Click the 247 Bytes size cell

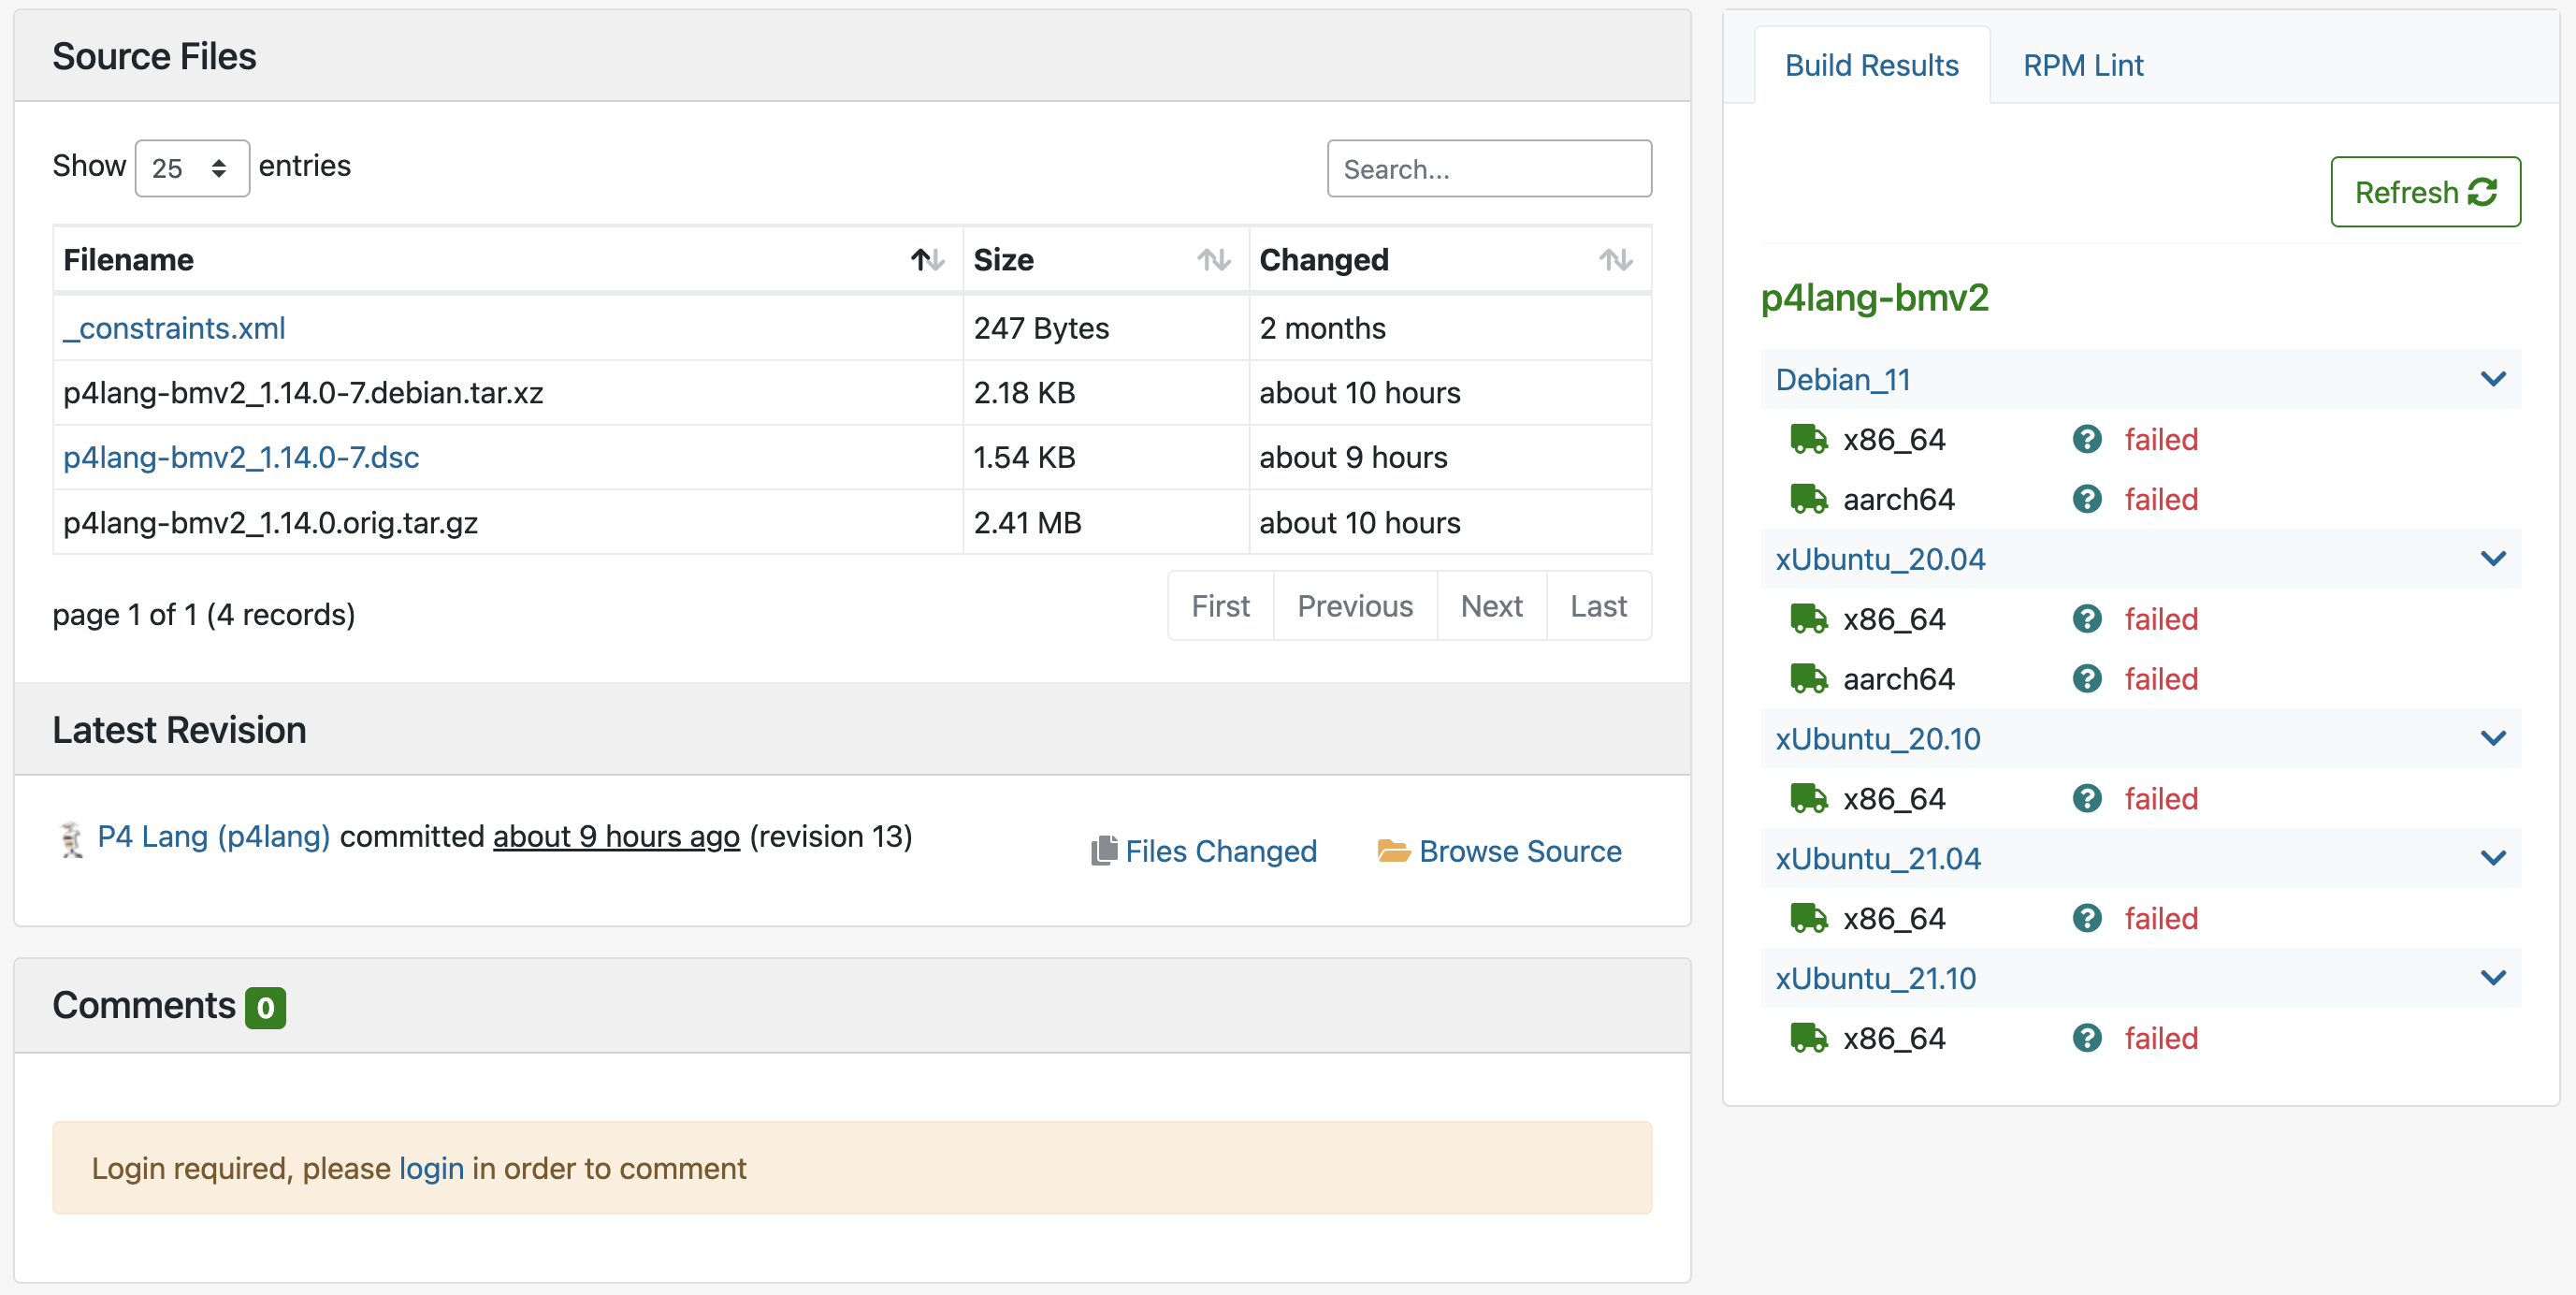(x=1105, y=328)
